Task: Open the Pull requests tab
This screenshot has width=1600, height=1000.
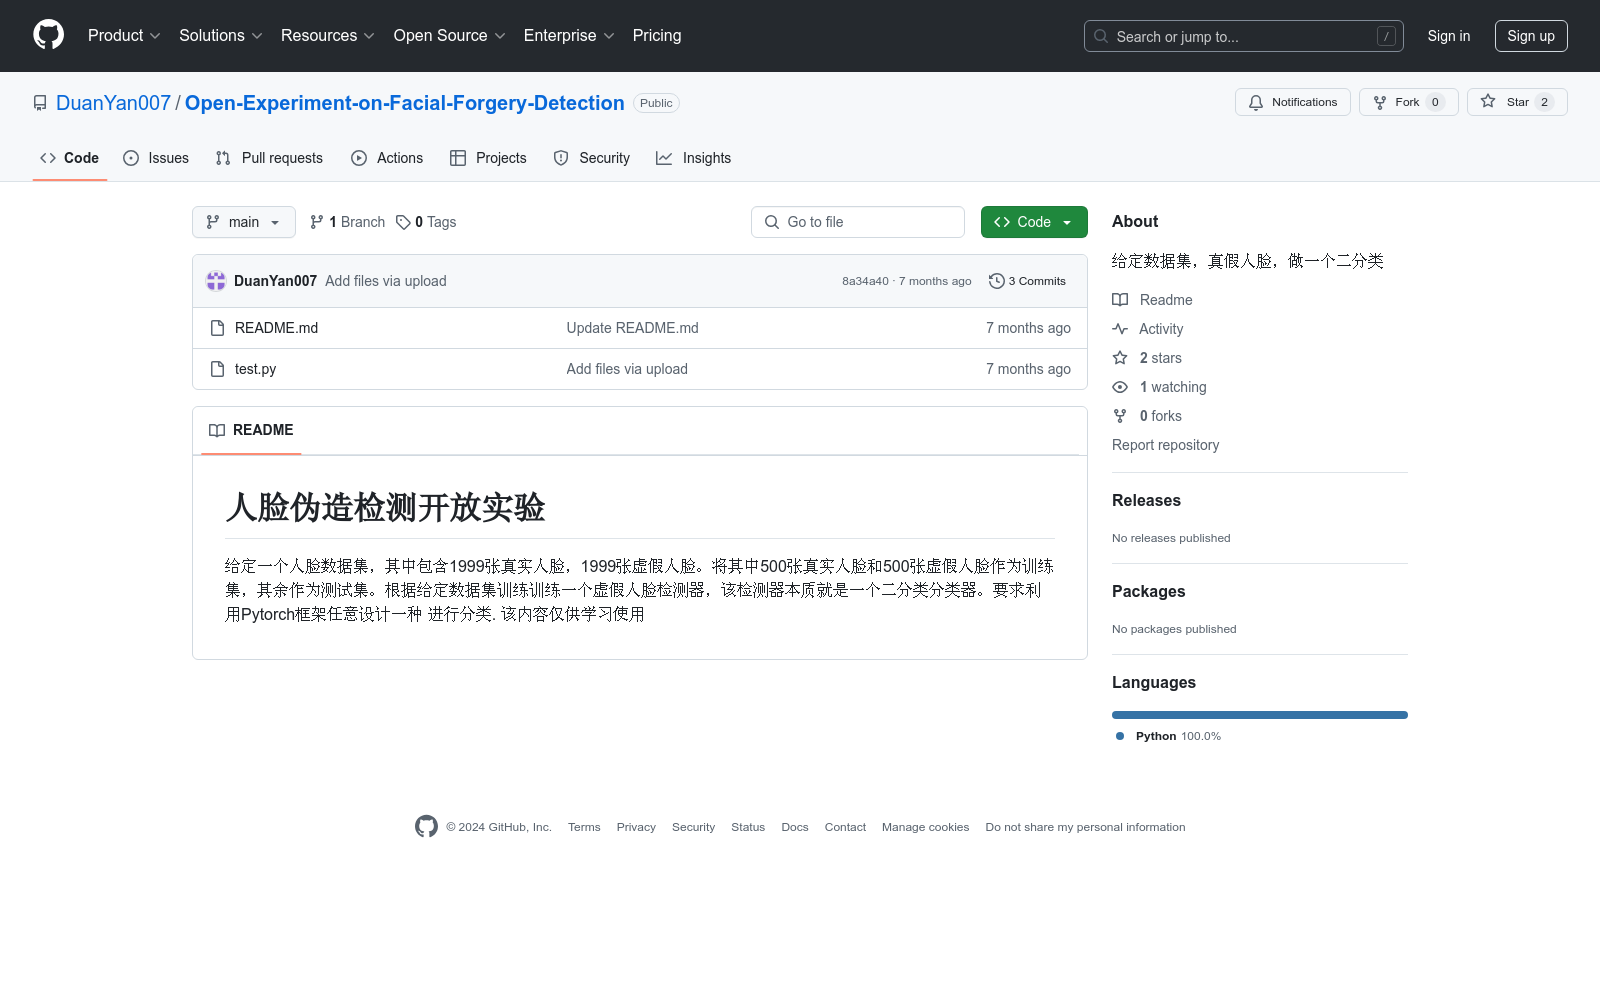Action: (x=269, y=158)
